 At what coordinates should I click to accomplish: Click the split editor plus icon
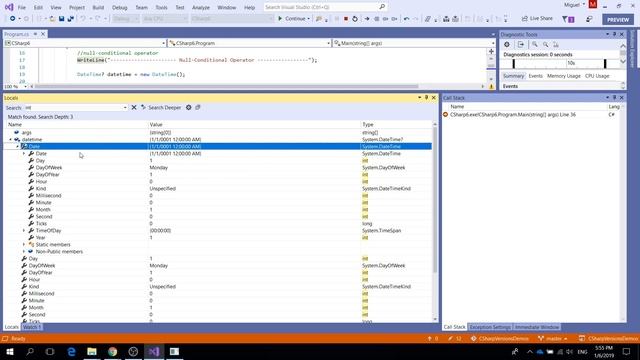(491, 52)
